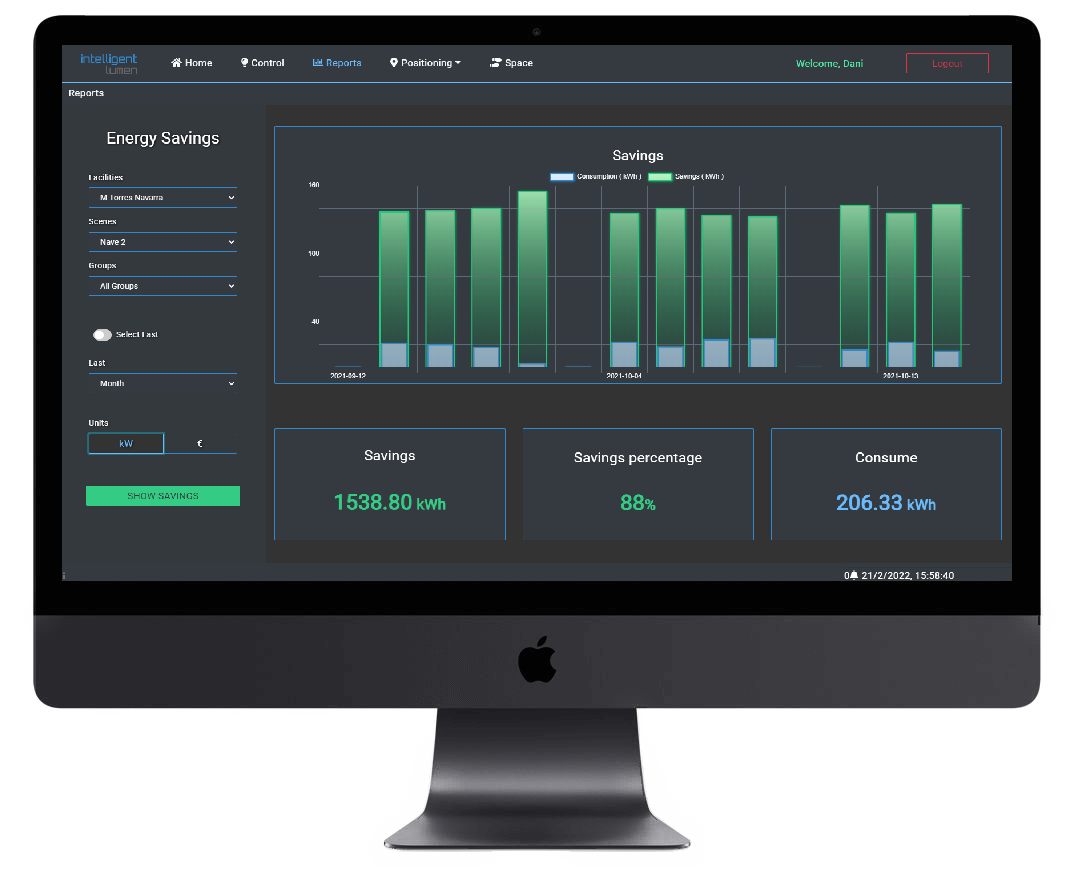Toggle the Select Last switch
This screenshot has width=1065, height=871.
(x=103, y=334)
